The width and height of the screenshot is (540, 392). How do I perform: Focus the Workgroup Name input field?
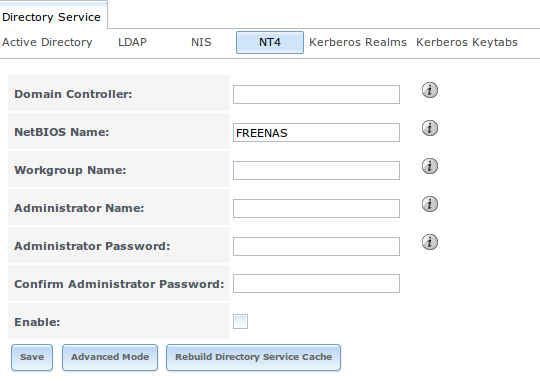[x=316, y=170]
